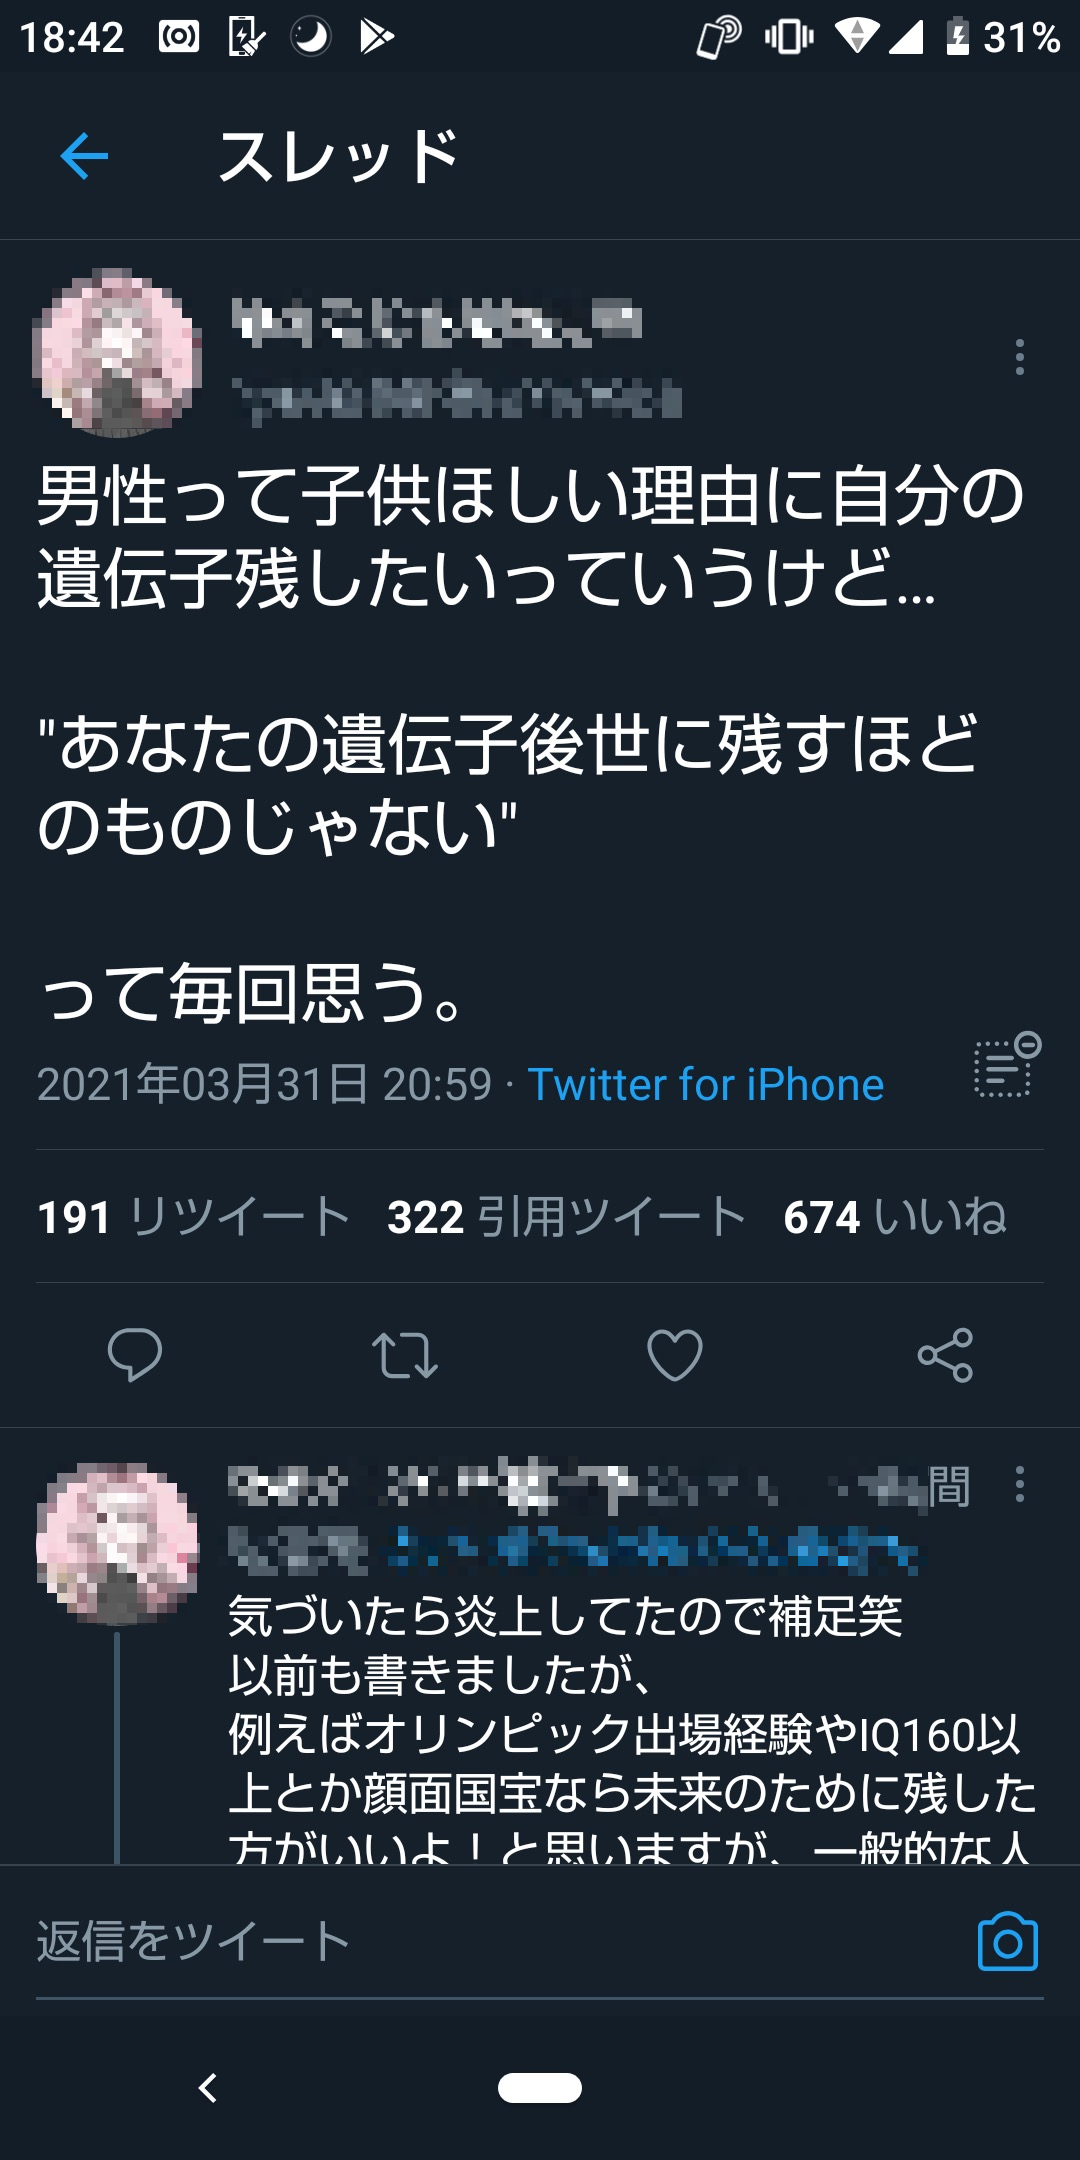Tap the home pill in navigation bar
The image size is (1080, 2160).
click(540, 2088)
